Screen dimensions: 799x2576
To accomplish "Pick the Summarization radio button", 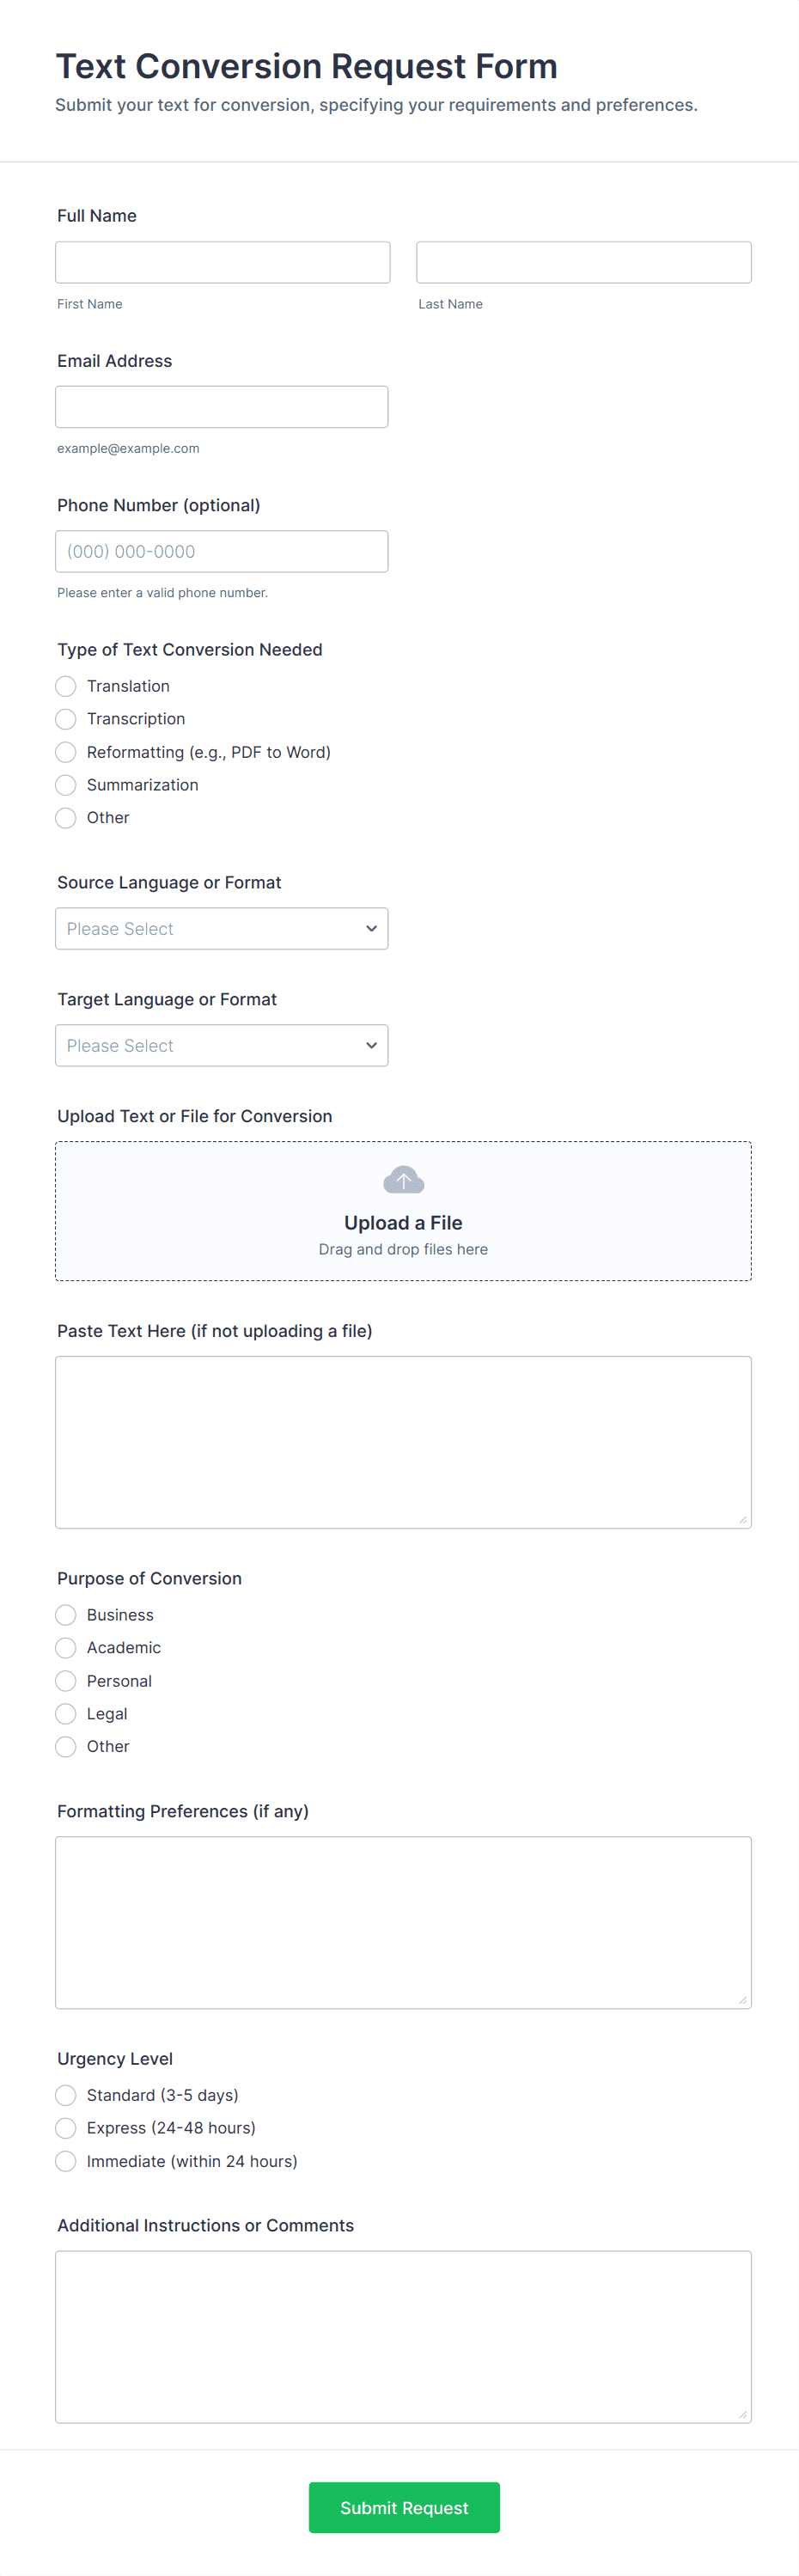I will pos(66,785).
